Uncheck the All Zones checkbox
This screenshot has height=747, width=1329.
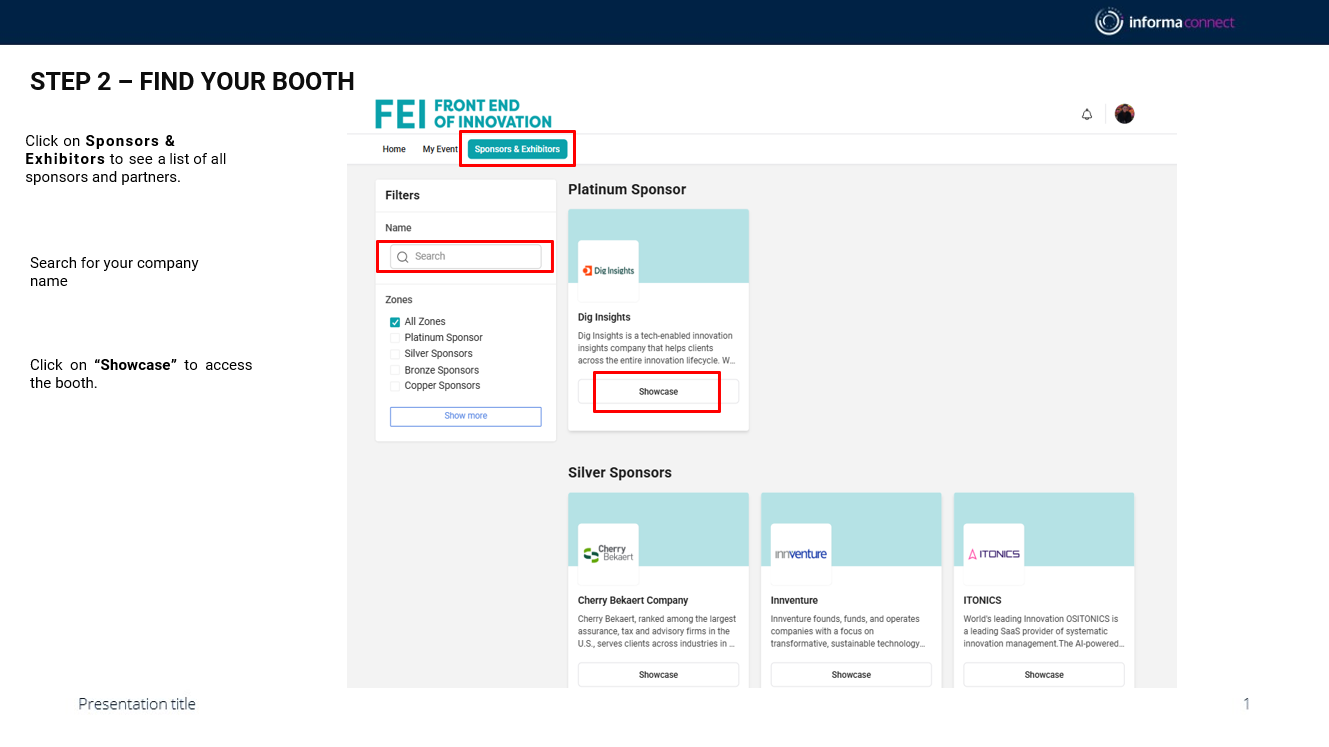click(395, 322)
